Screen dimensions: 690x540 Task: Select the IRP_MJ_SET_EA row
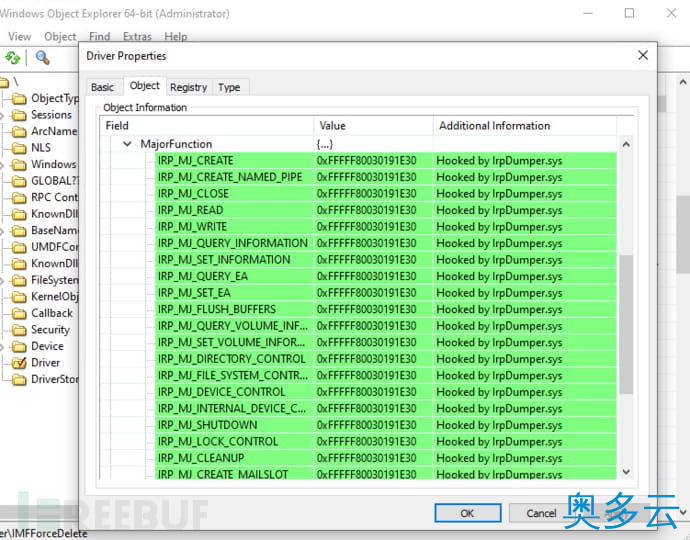[x=385, y=293]
